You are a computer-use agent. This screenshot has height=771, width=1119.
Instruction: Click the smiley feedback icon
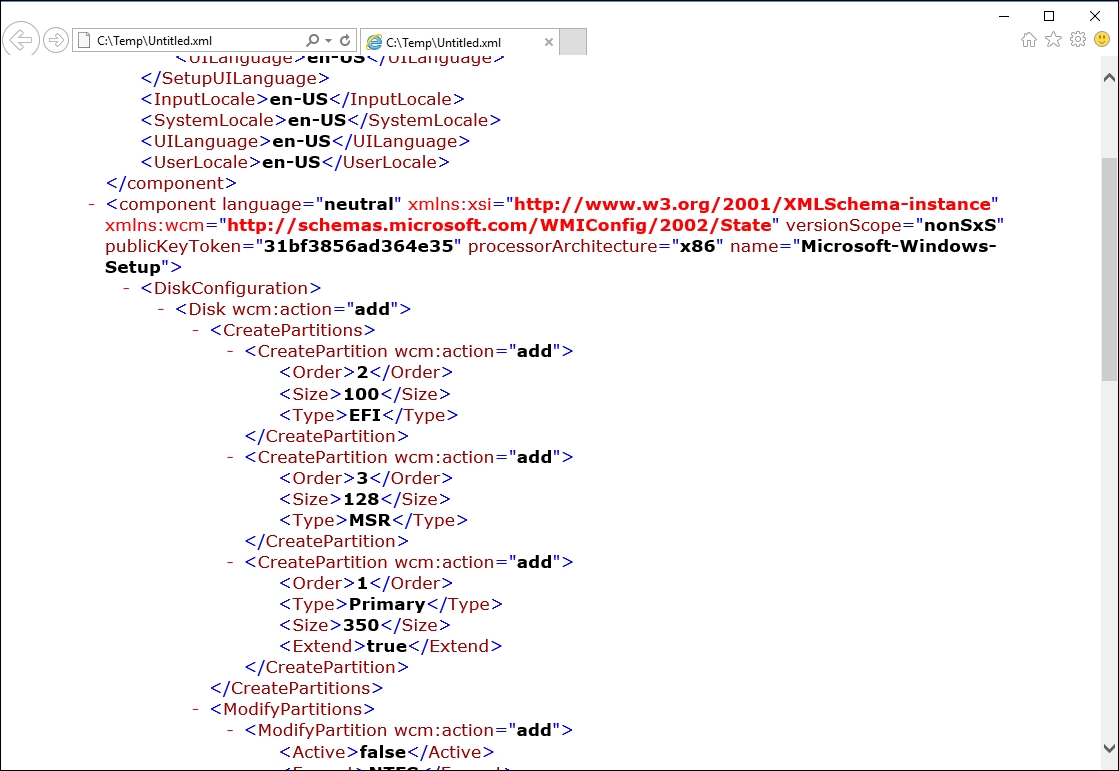tap(1102, 40)
